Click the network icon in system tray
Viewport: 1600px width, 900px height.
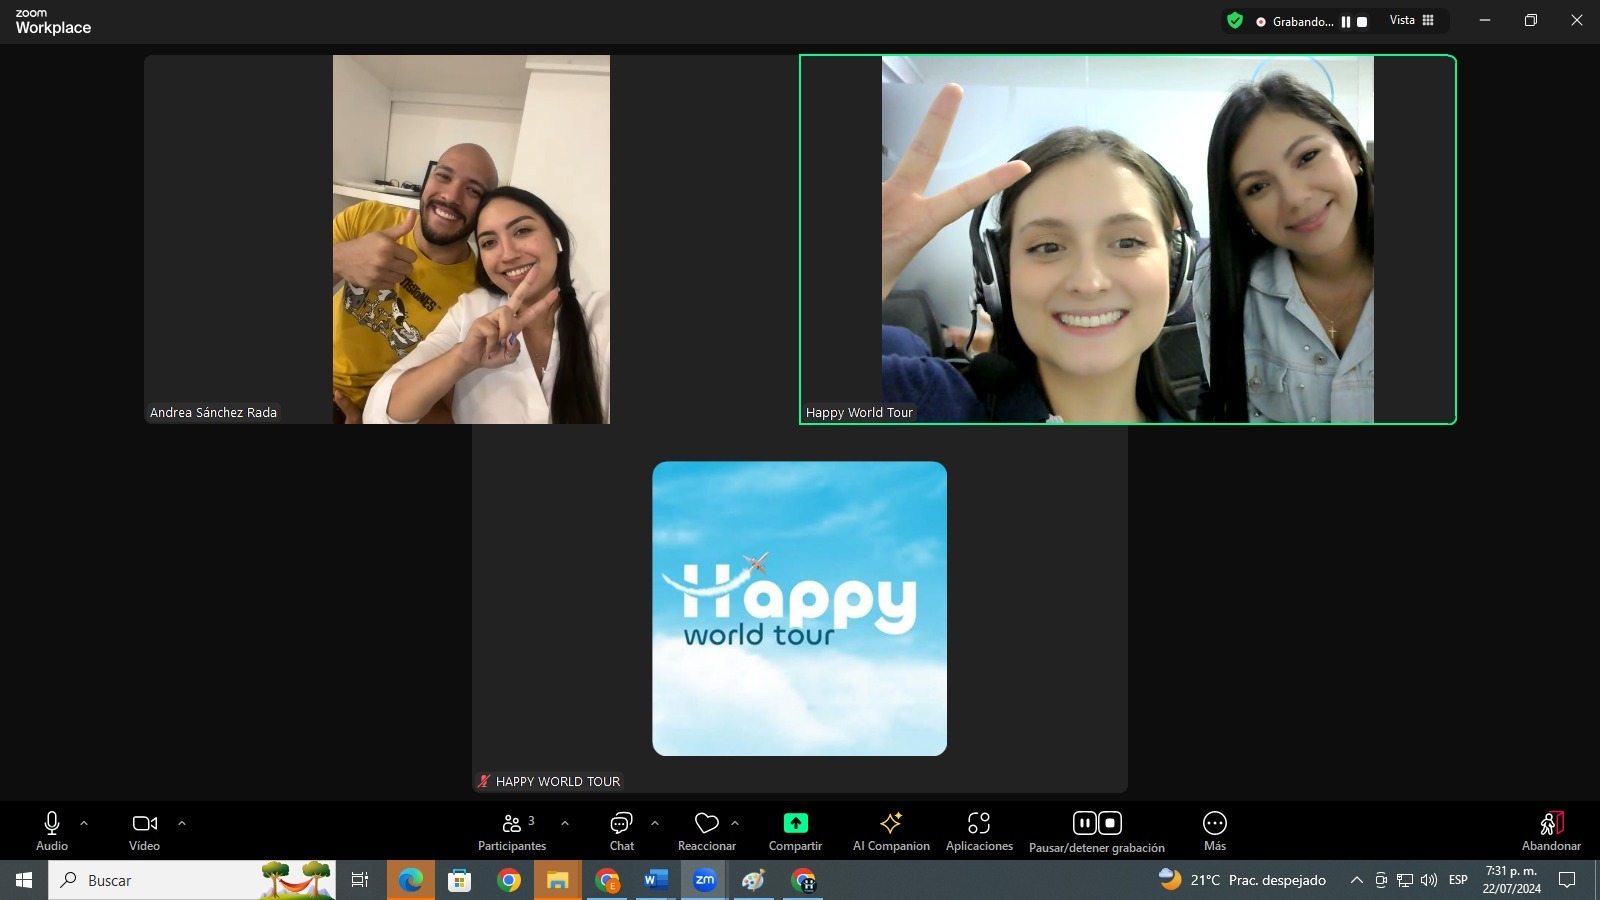coord(1405,880)
